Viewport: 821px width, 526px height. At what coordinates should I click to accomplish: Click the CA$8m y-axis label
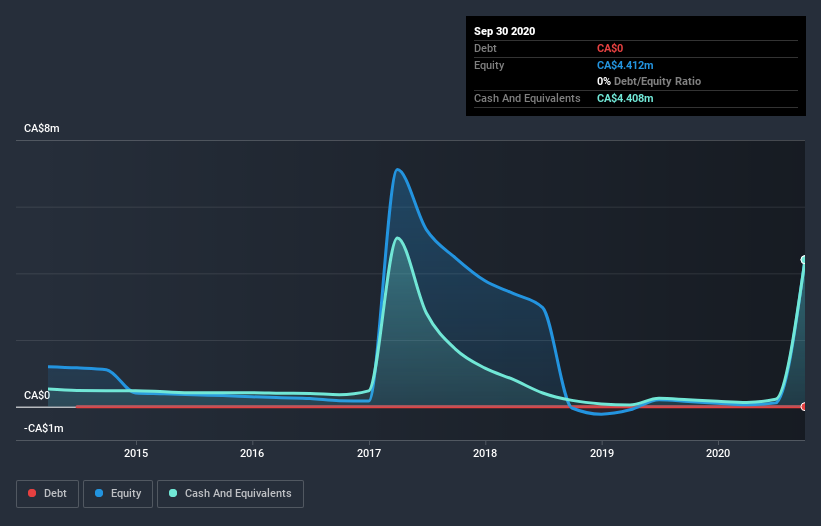(x=42, y=128)
